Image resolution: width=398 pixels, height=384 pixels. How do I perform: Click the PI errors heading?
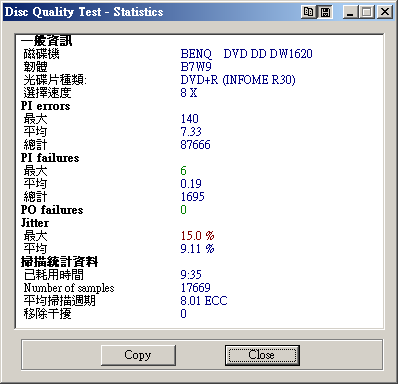coord(45,106)
